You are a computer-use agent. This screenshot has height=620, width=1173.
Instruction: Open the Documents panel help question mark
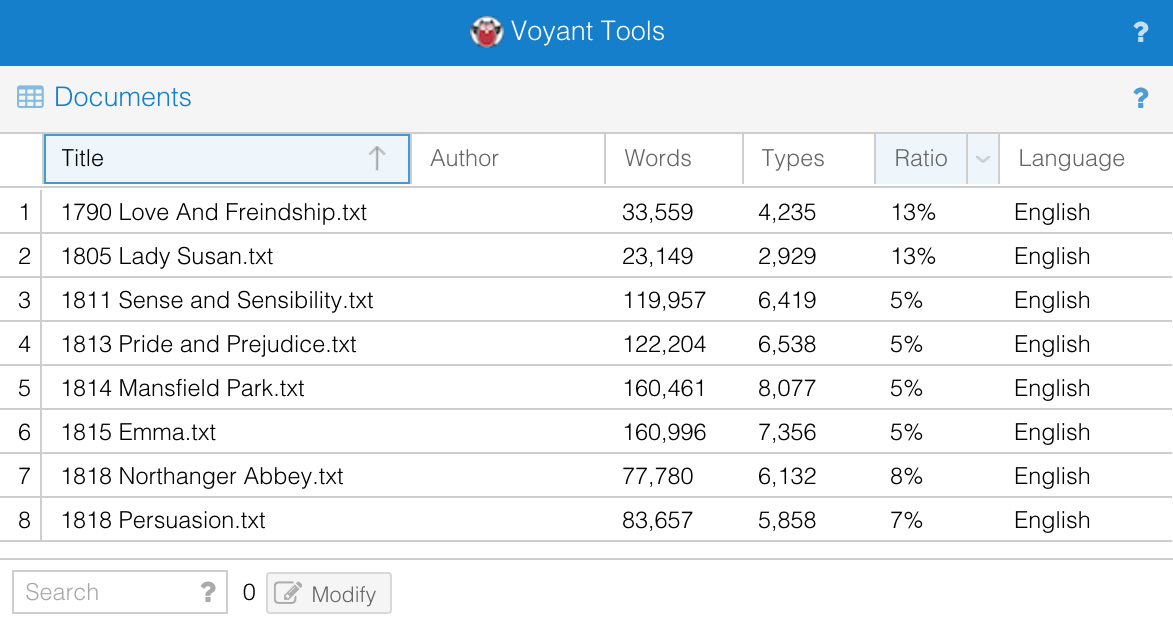point(1141,97)
